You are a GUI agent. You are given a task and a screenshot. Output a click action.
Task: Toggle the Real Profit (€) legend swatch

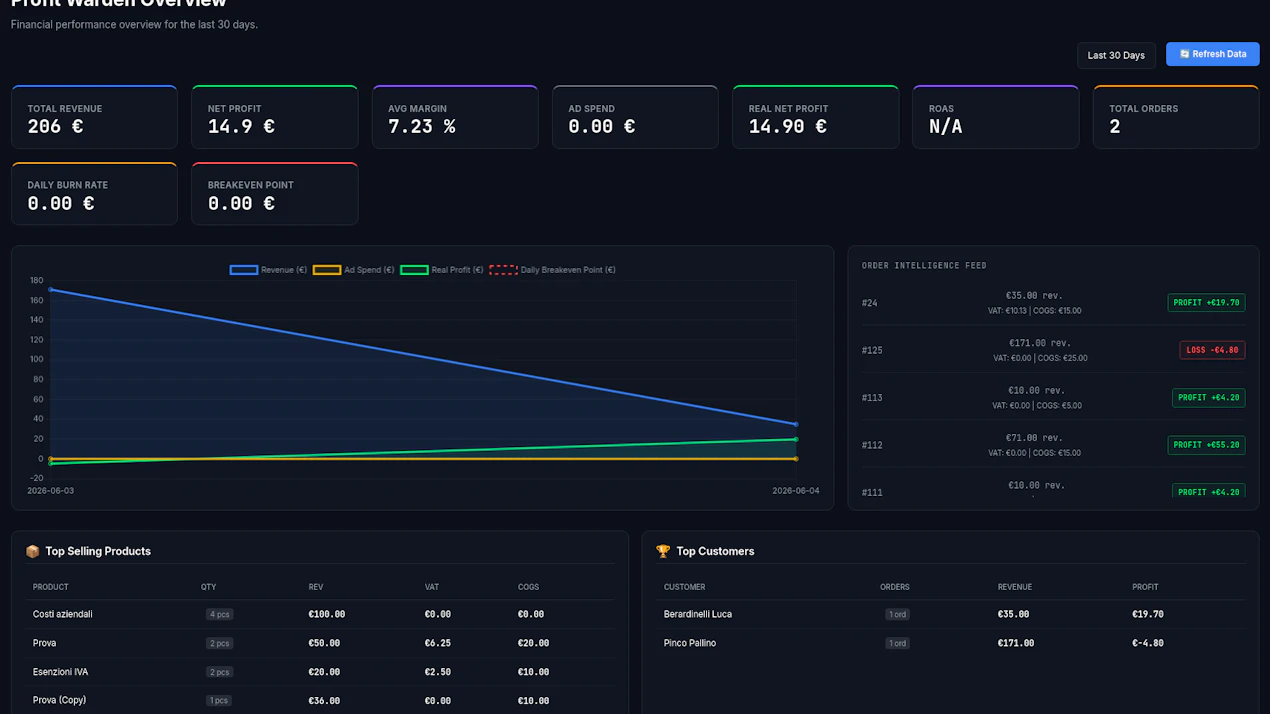pyautogui.click(x=414, y=270)
